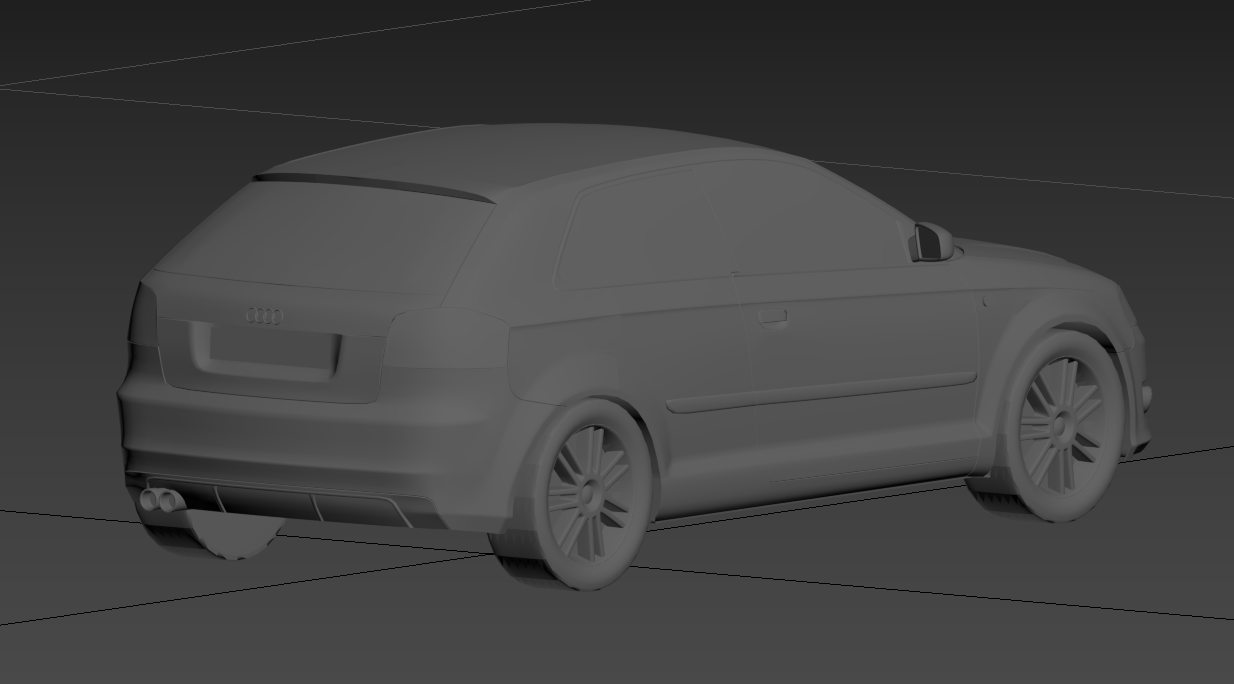Select the roof spoiler above the rear window
Viewport: 1234px width, 684px height.
click(x=375, y=187)
